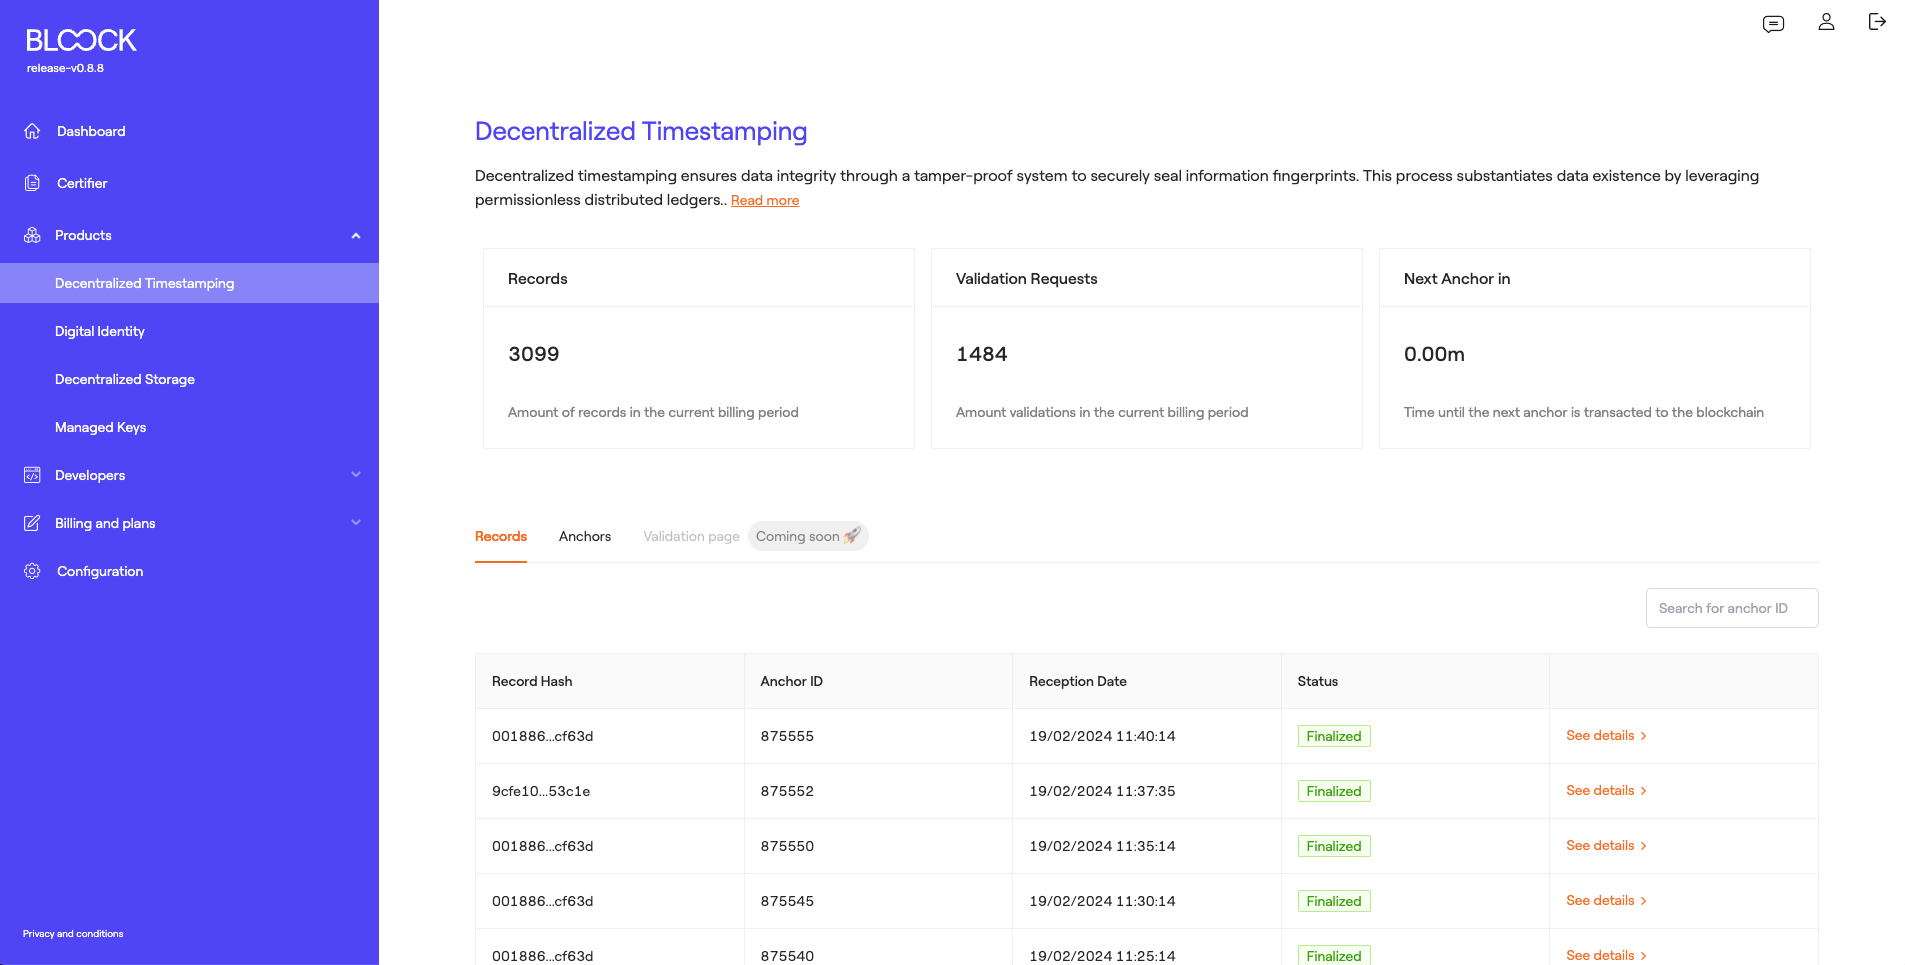
Task: Focus the Search for anchor ID field
Action: click(x=1732, y=608)
